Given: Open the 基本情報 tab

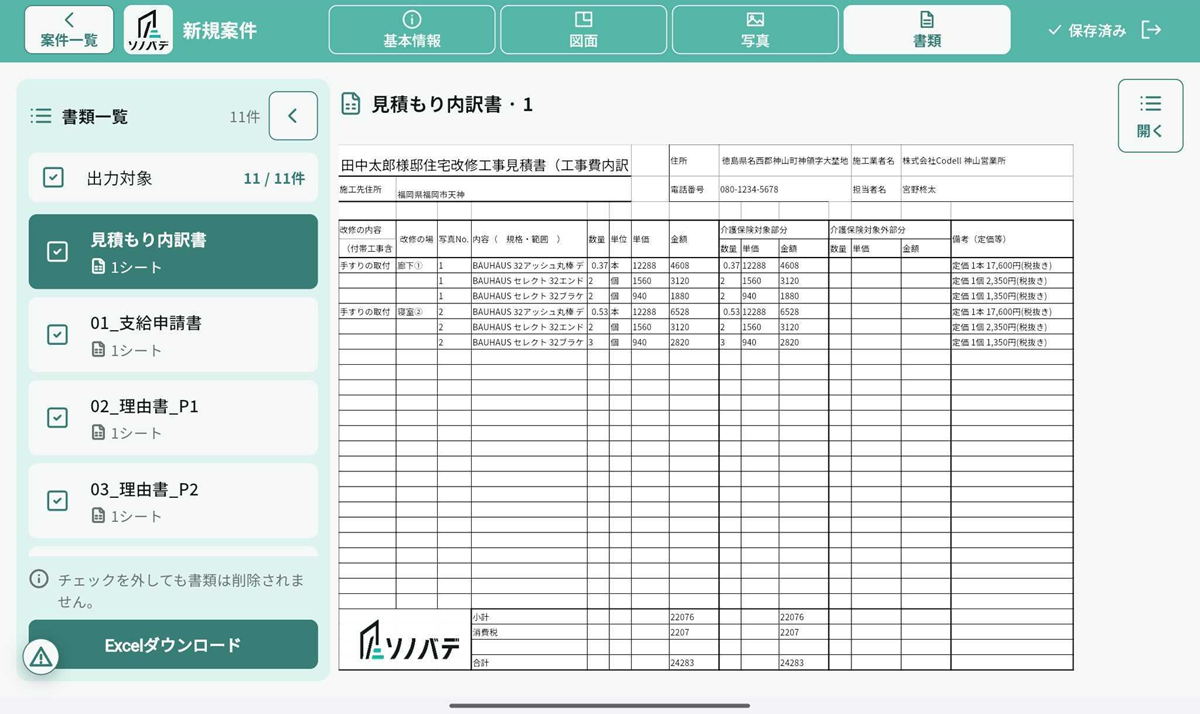Looking at the screenshot, I should 412,30.
